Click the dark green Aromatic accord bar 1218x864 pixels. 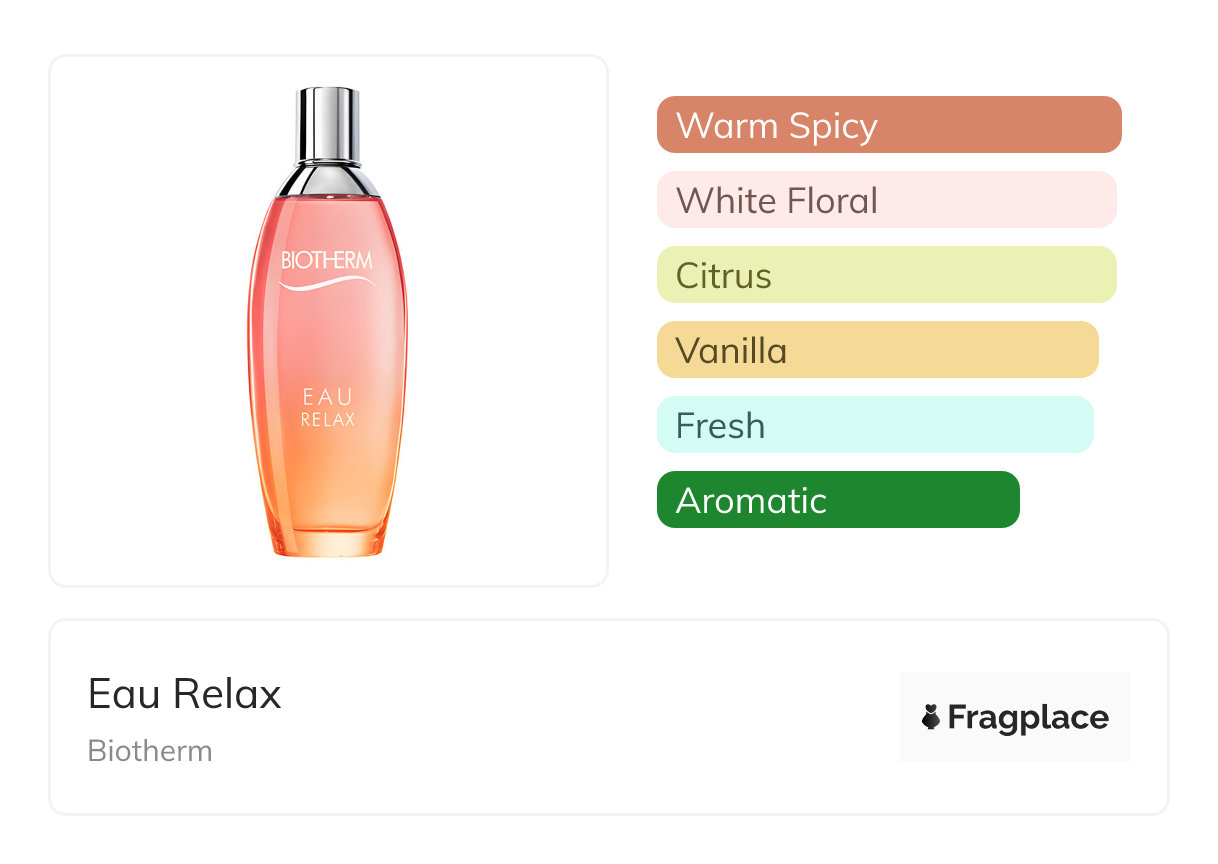pos(838,500)
